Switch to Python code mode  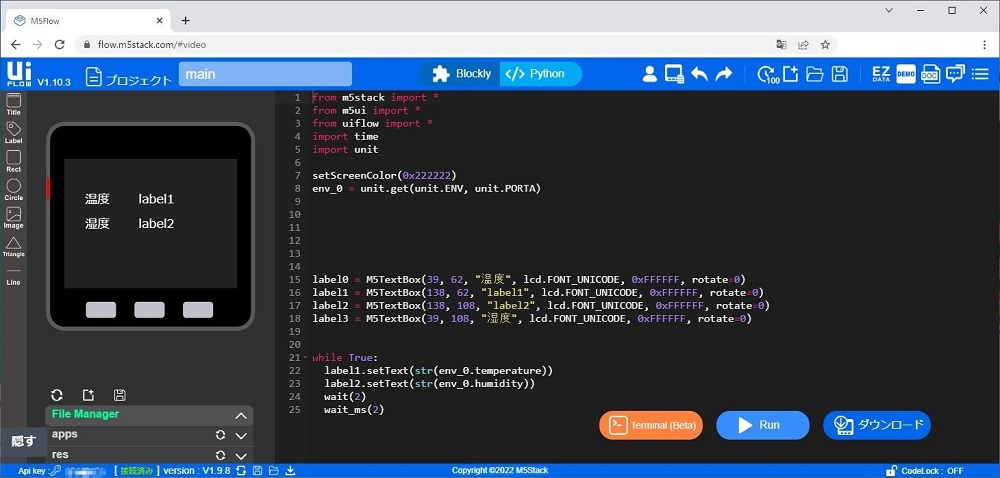pos(535,74)
